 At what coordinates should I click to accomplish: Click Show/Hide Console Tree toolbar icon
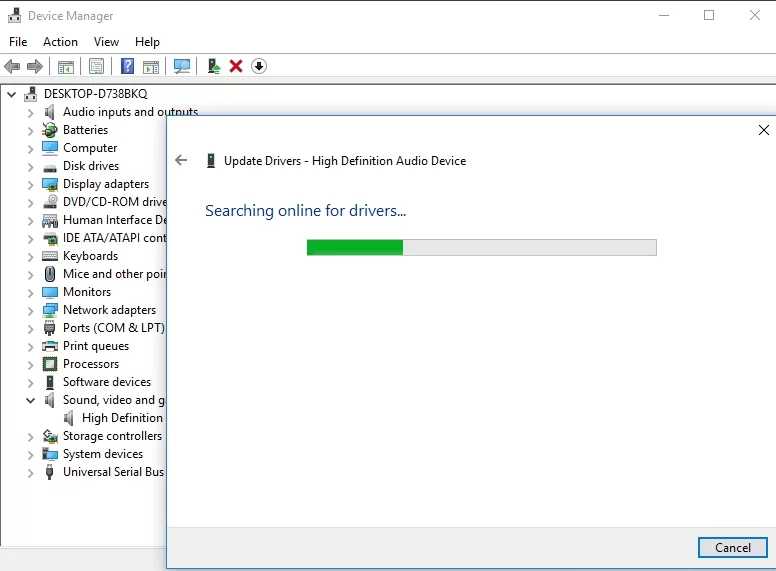coord(66,66)
